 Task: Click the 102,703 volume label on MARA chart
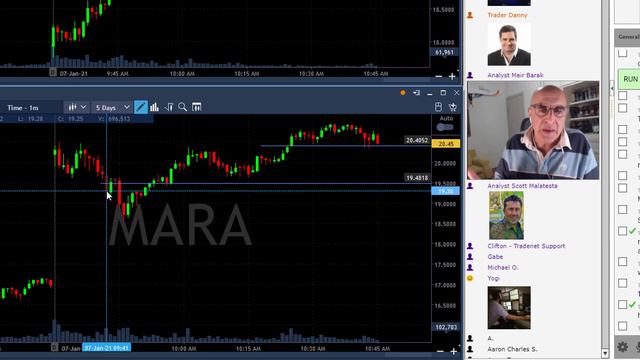click(x=446, y=327)
